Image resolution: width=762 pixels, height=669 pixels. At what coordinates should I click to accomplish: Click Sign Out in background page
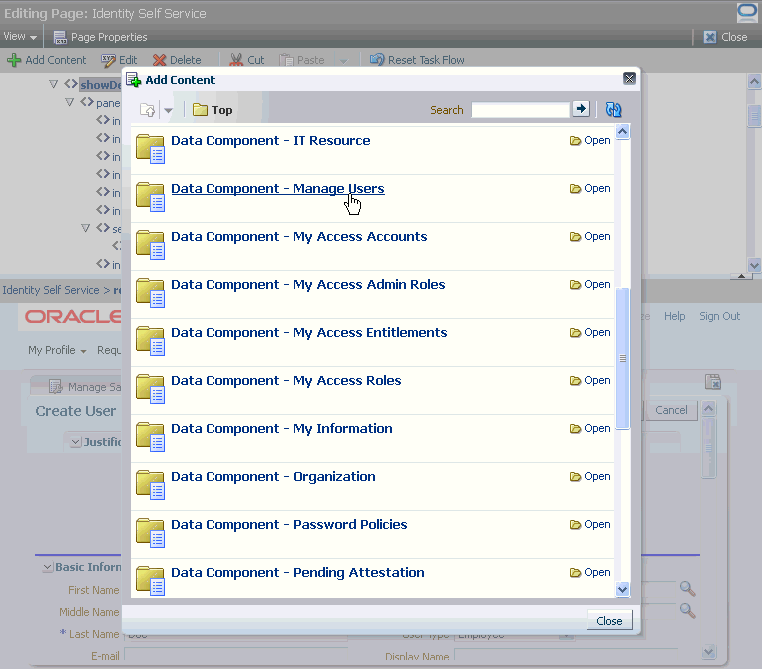point(719,316)
